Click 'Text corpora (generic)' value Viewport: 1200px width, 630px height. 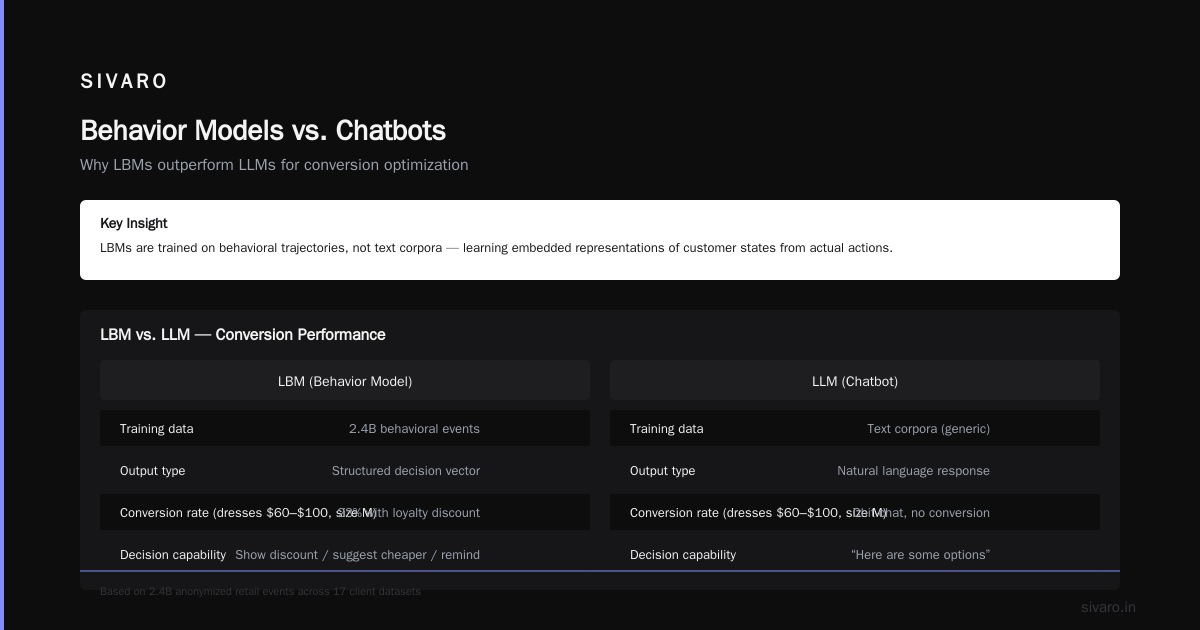[x=928, y=429]
